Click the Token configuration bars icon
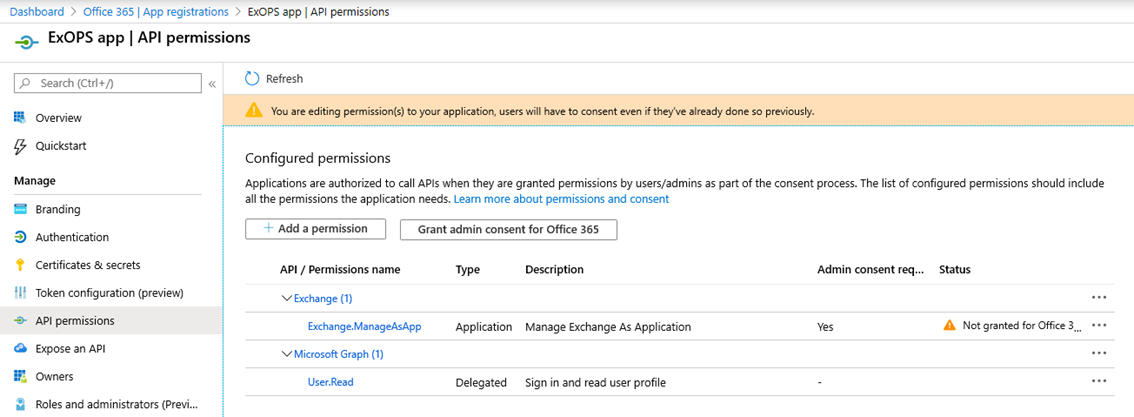The width and height of the screenshot is (1134, 417). tap(21, 293)
